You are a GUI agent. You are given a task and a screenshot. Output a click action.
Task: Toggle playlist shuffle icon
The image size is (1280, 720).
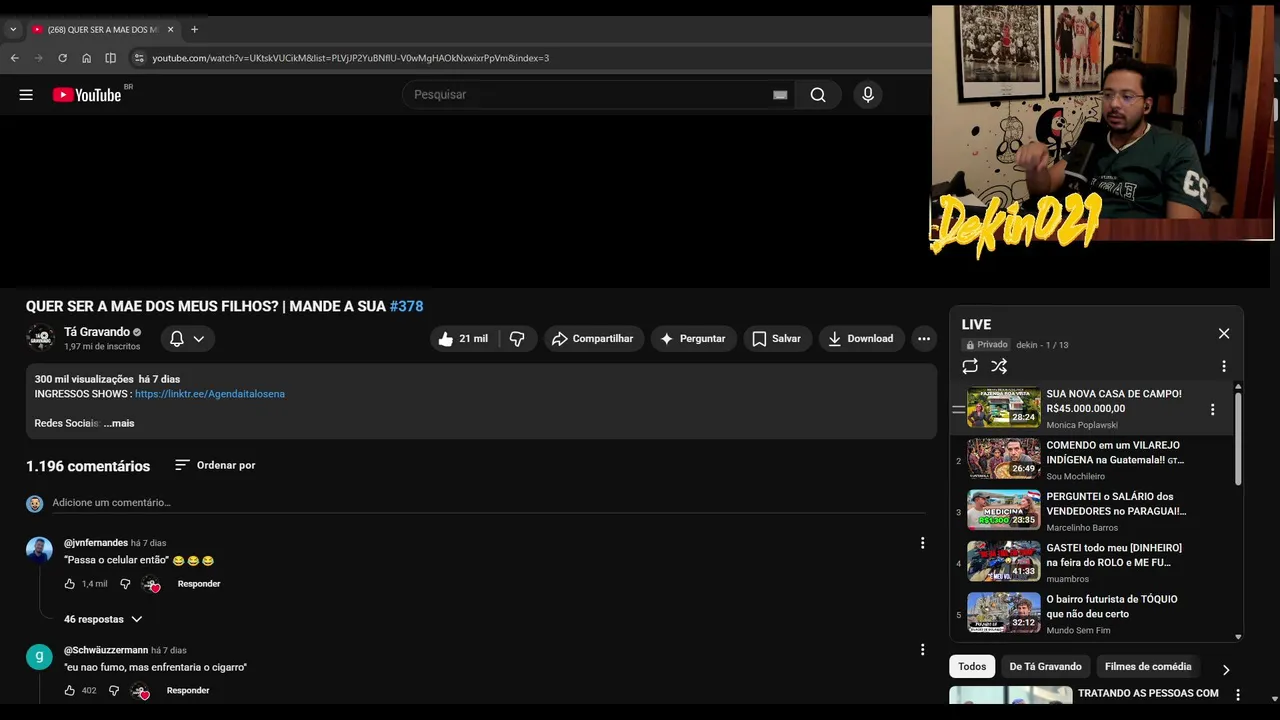[x=999, y=367]
